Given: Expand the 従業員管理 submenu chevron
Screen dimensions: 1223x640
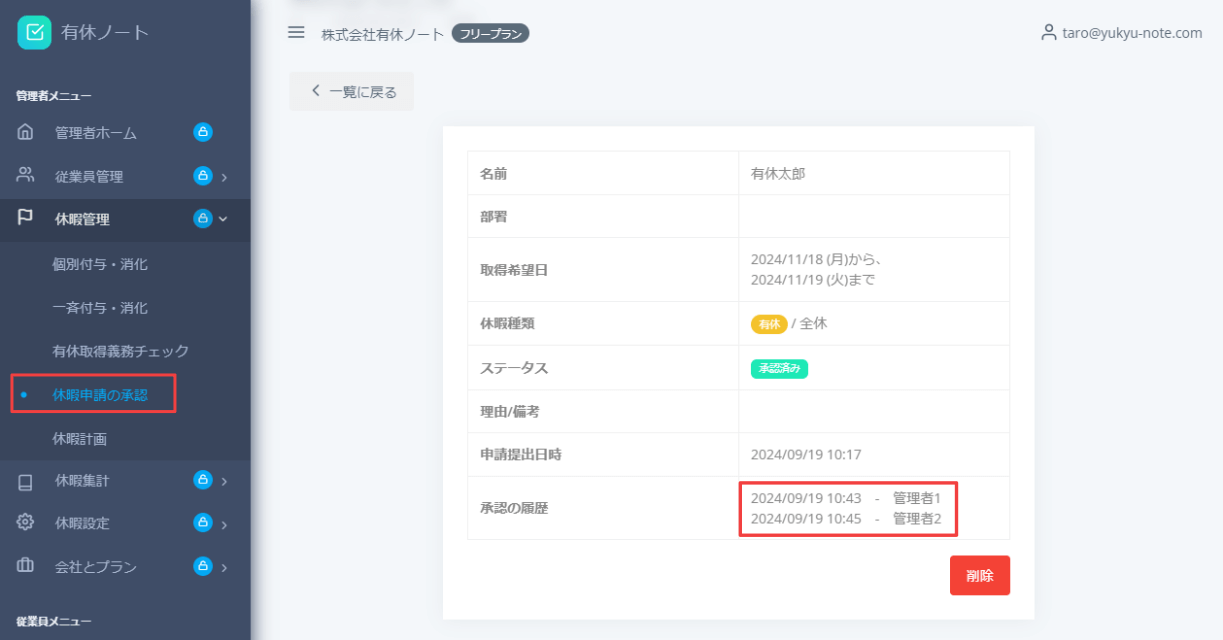Looking at the screenshot, I should [x=224, y=177].
